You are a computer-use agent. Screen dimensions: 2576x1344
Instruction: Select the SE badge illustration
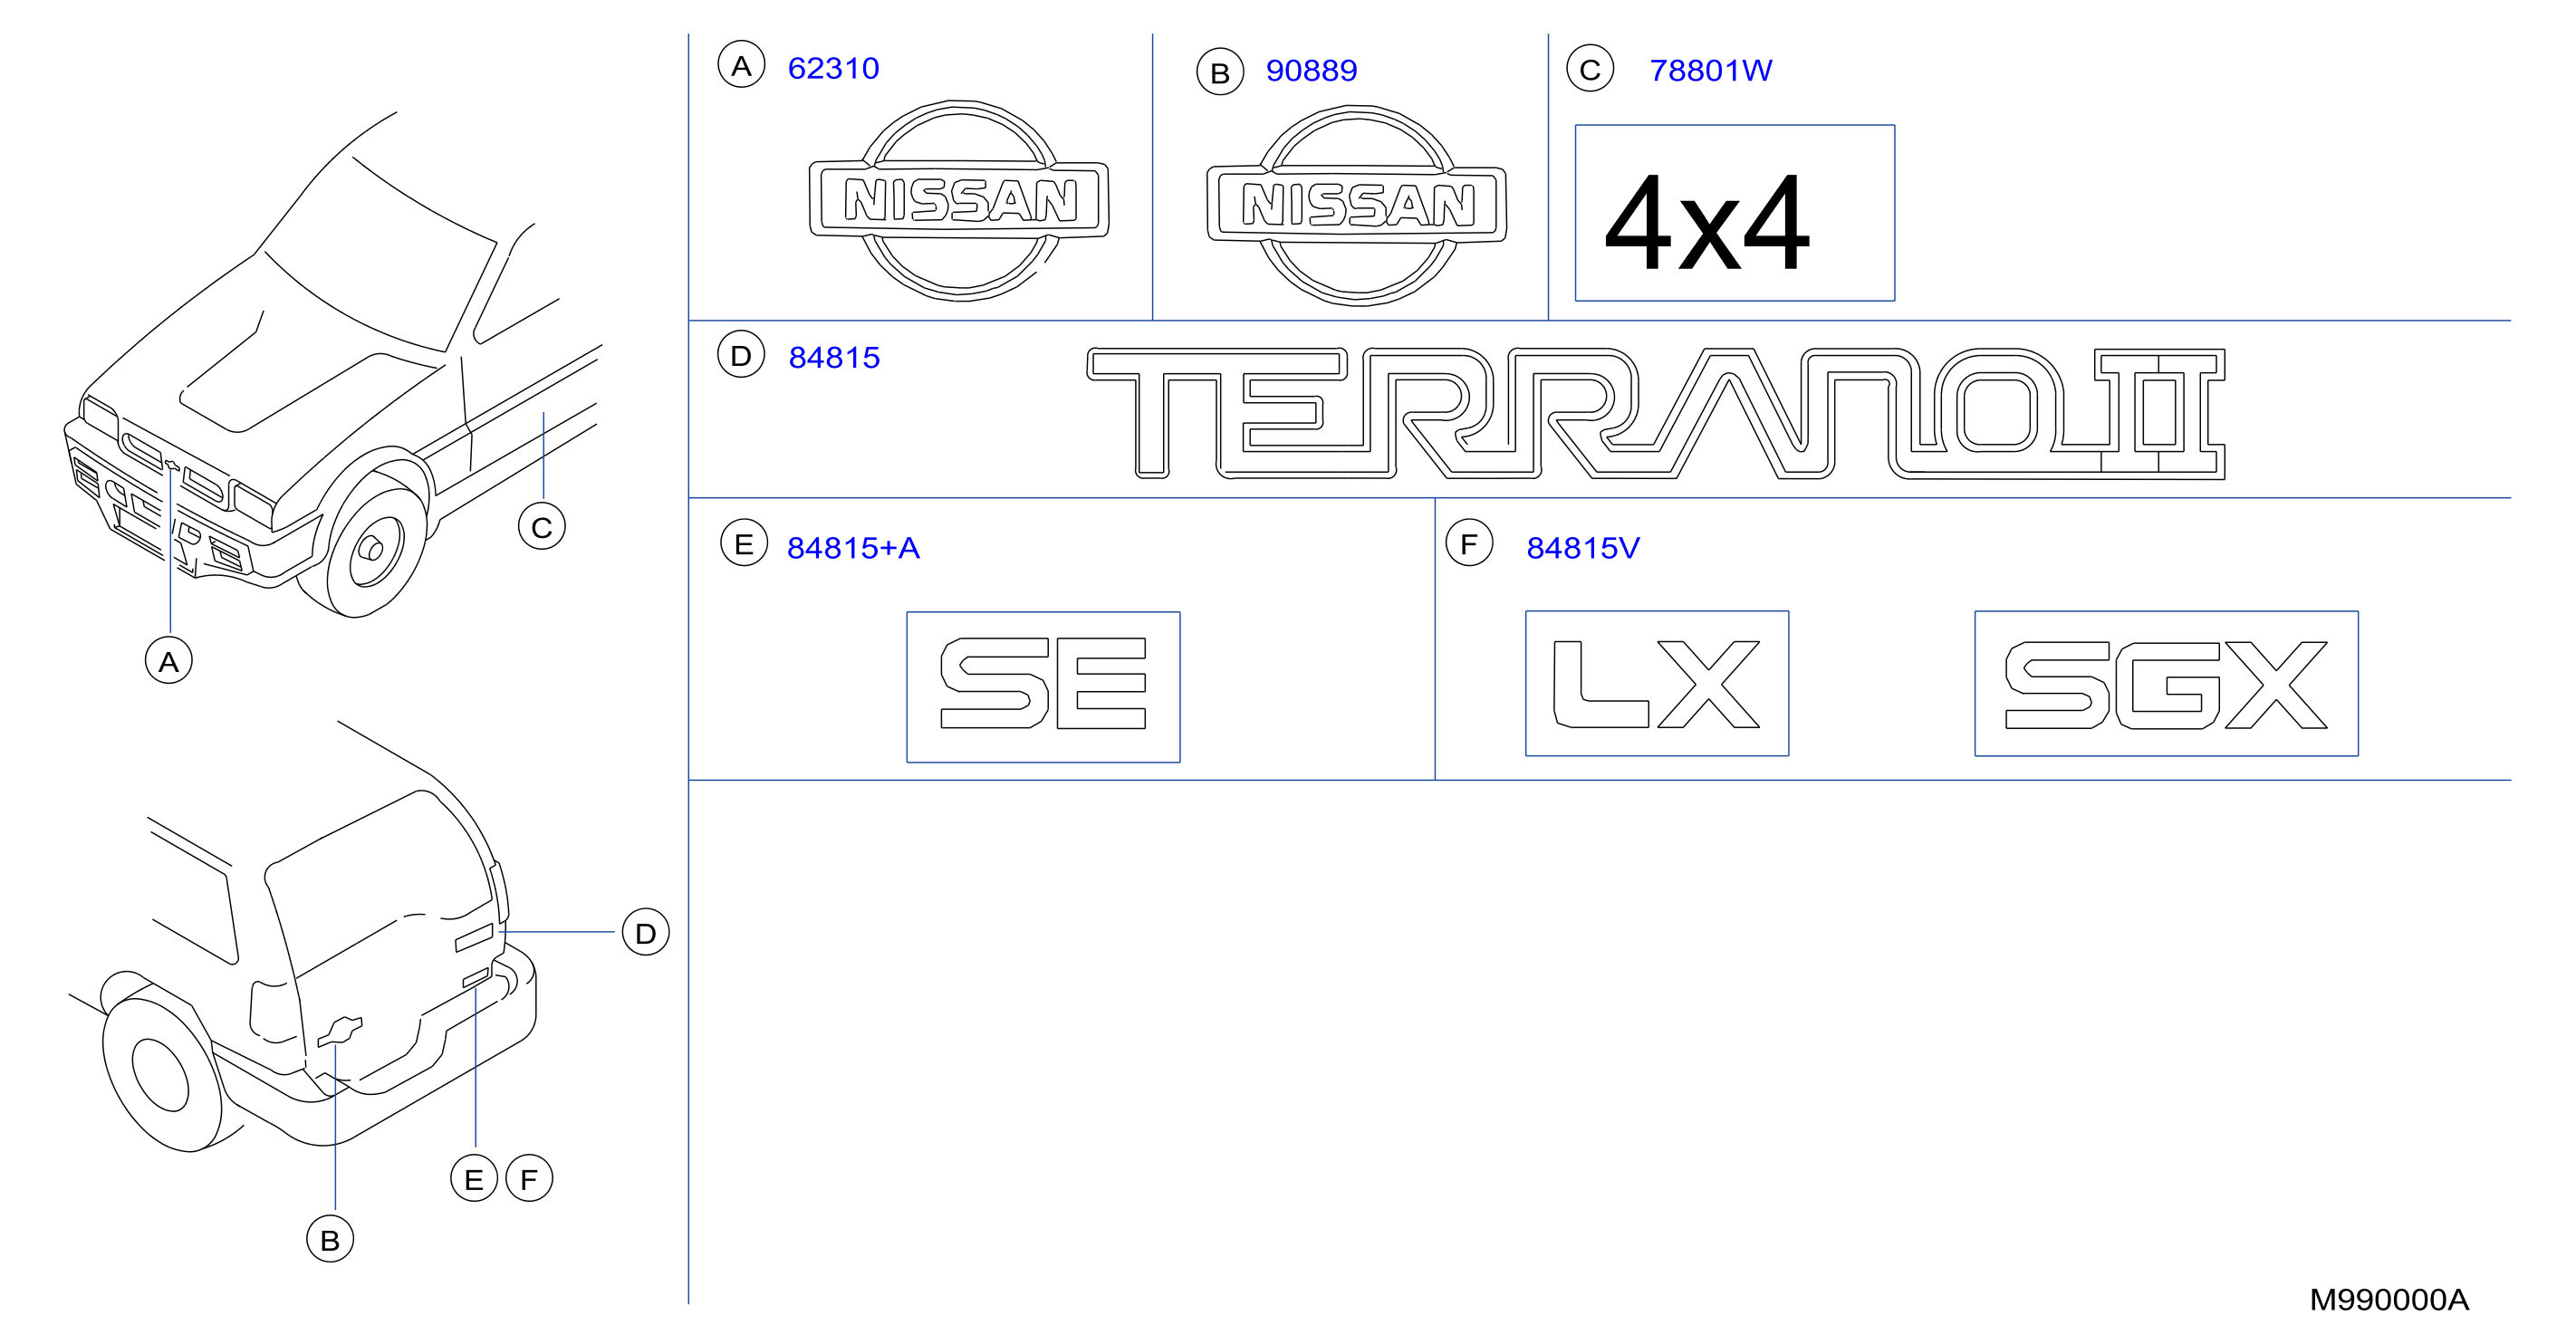pyautogui.click(x=1043, y=687)
